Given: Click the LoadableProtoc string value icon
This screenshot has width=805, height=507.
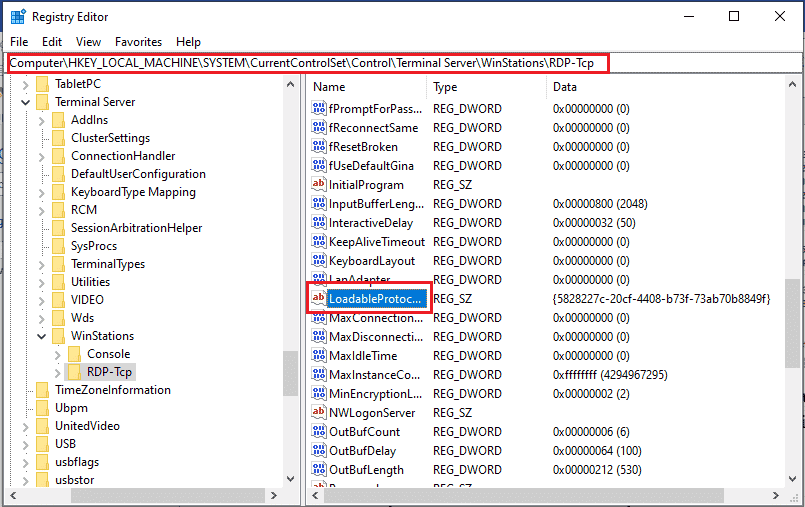Looking at the screenshot, I should coord(318,298).
